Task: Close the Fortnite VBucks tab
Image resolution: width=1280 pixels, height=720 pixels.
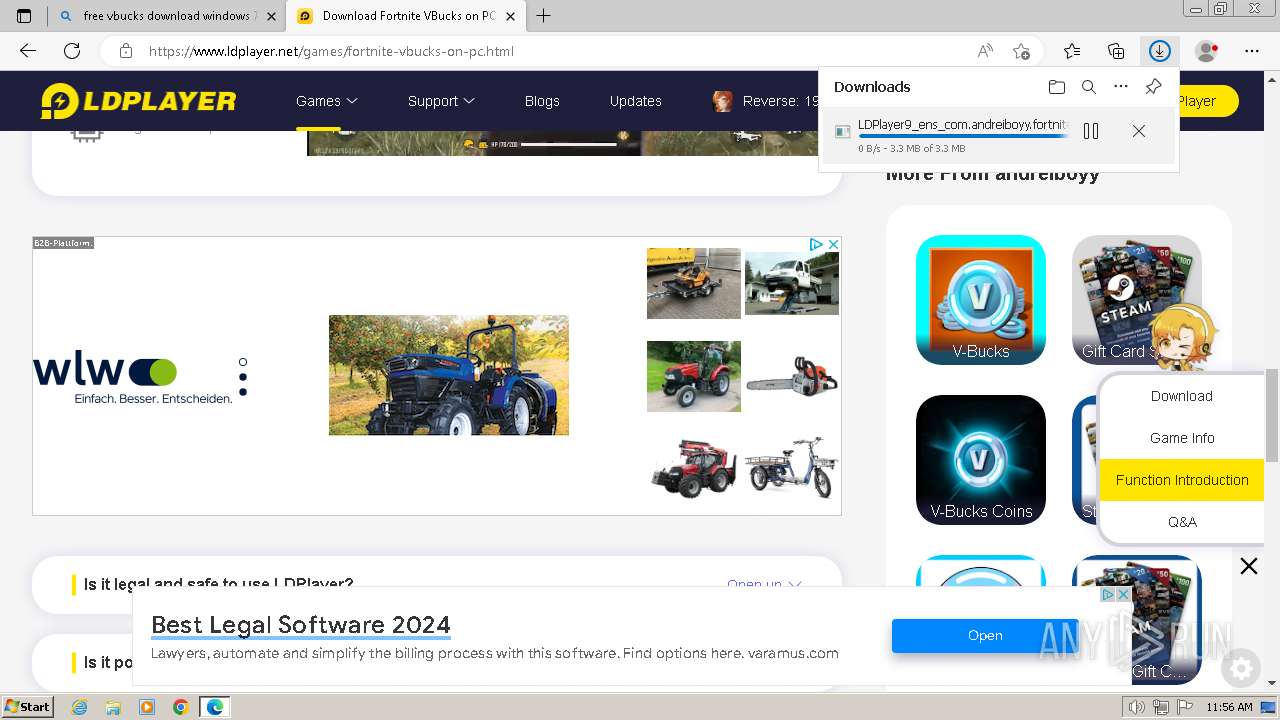Action: 511,16
